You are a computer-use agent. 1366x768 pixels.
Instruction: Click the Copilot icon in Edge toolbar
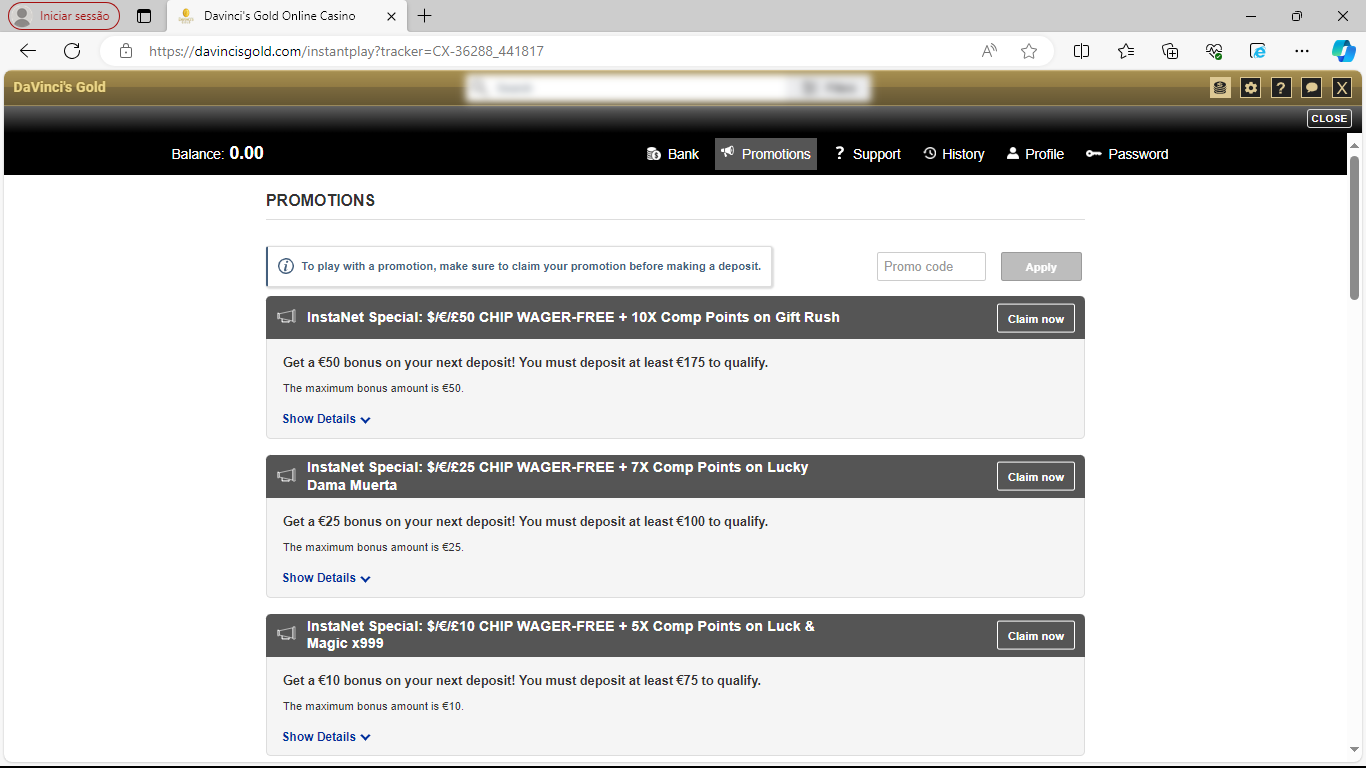click(1343, 51)
